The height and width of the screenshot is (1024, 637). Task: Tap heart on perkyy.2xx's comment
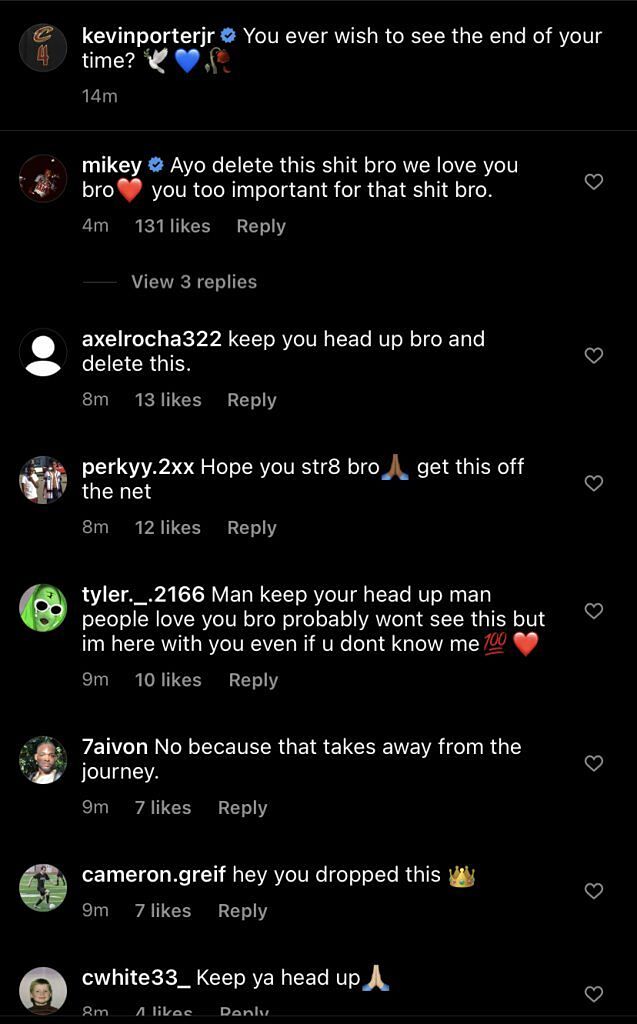pos(594,483)
